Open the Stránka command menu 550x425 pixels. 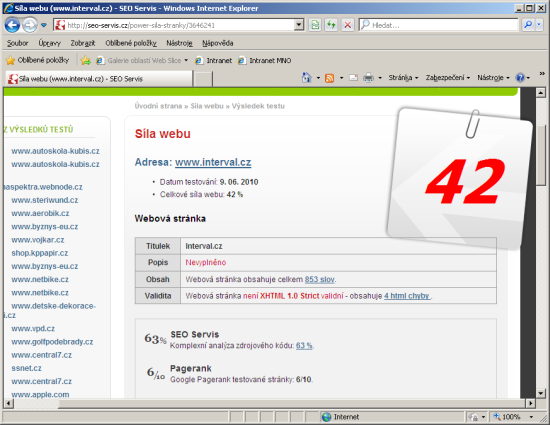(x=403, y=77)
